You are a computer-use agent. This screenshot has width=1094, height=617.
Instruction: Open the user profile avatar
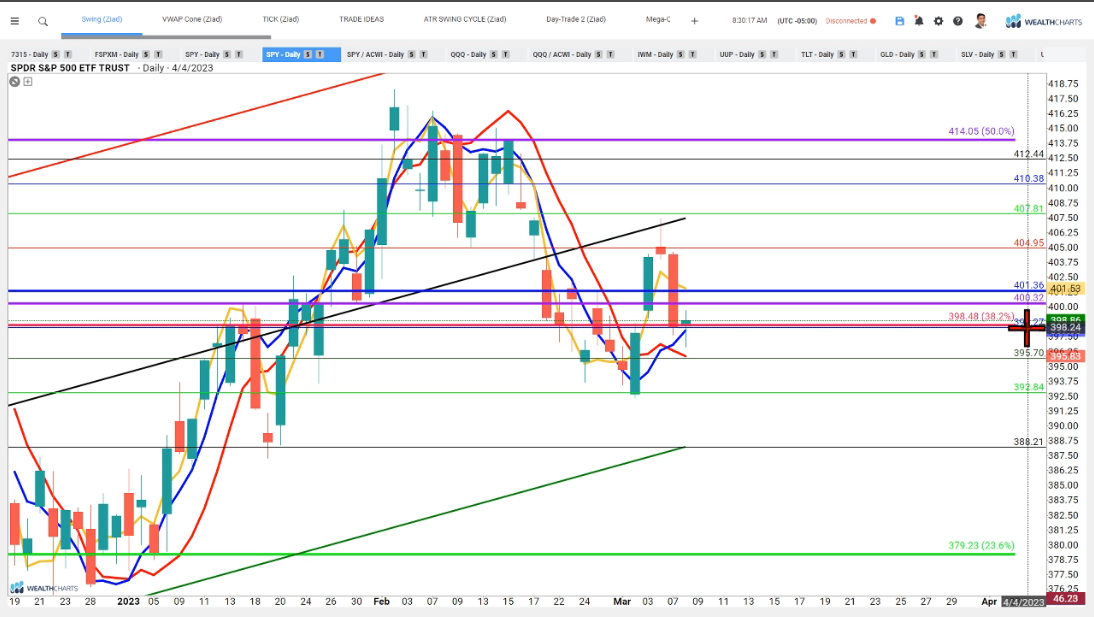pyautogui.click(x=980, y=21)
